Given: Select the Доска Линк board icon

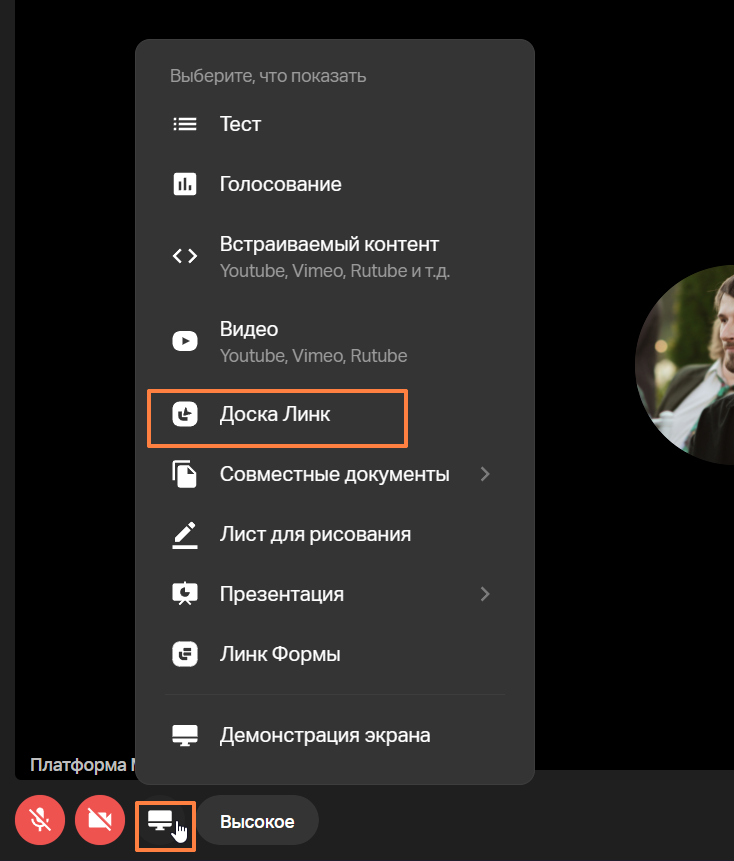Looking at the screenshot, I should click(185, 414).
